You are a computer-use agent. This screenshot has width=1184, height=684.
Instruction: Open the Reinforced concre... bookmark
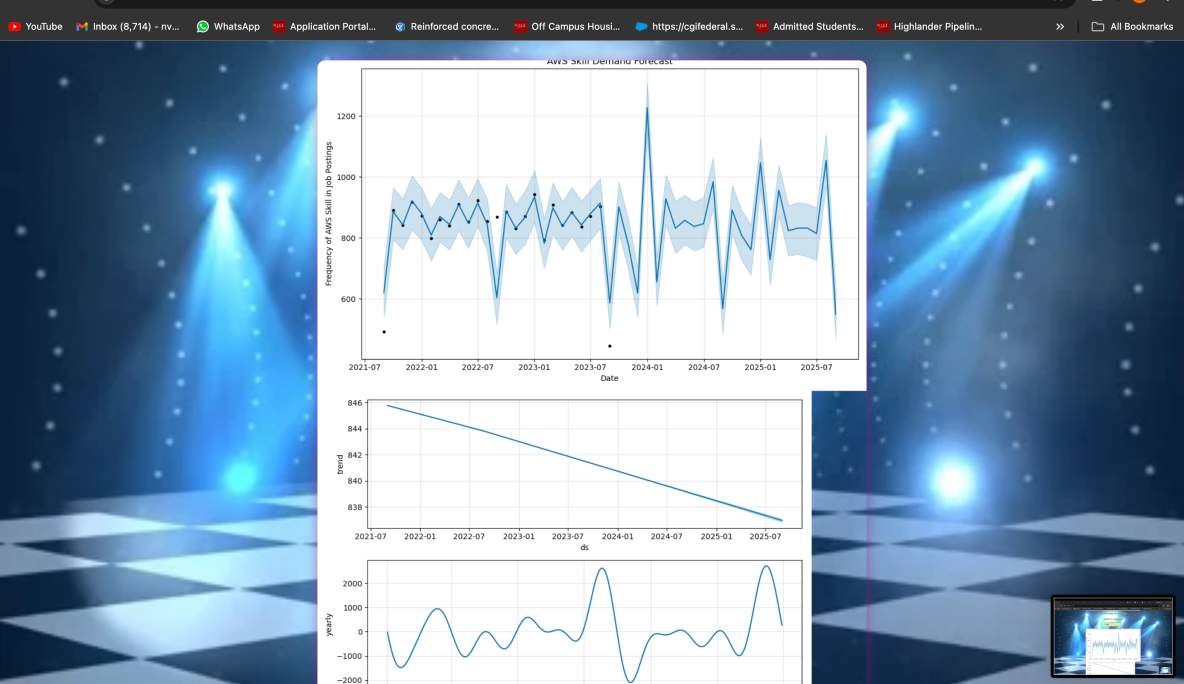click(x=446, y=26)
